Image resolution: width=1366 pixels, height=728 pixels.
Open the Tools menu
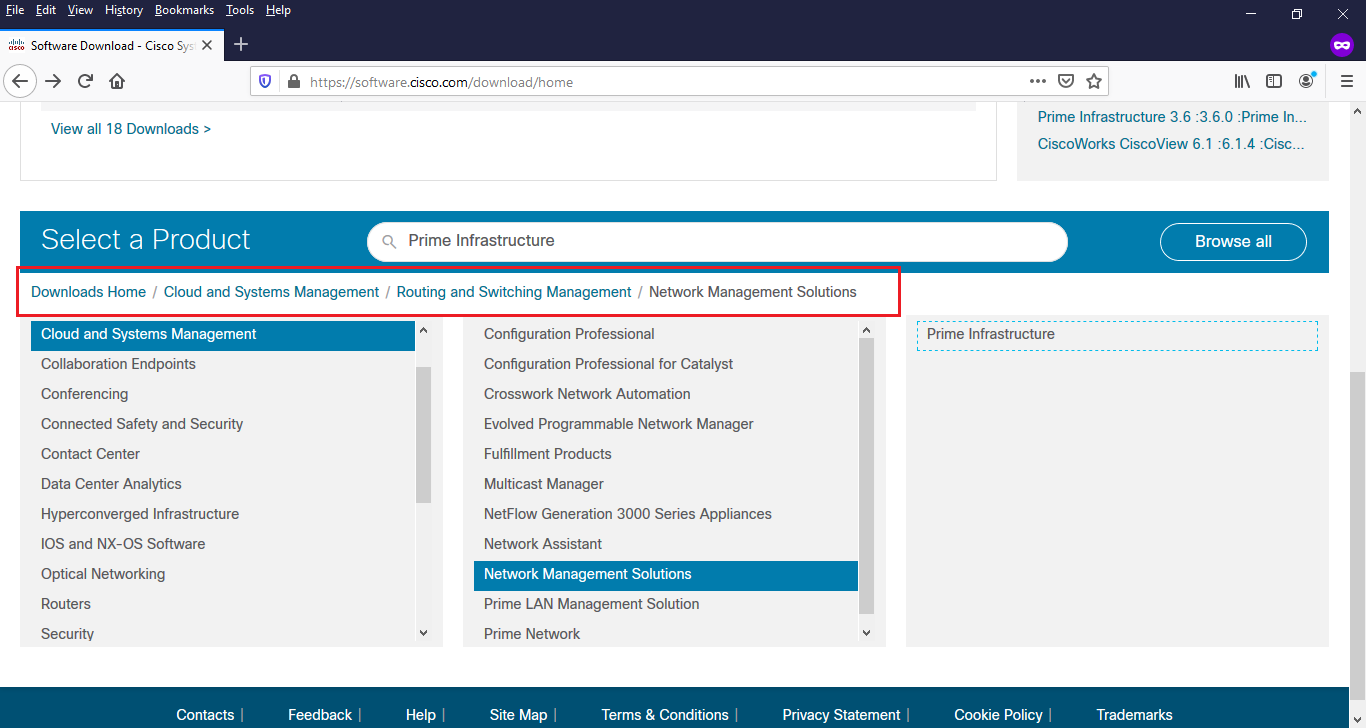point(240,10)
